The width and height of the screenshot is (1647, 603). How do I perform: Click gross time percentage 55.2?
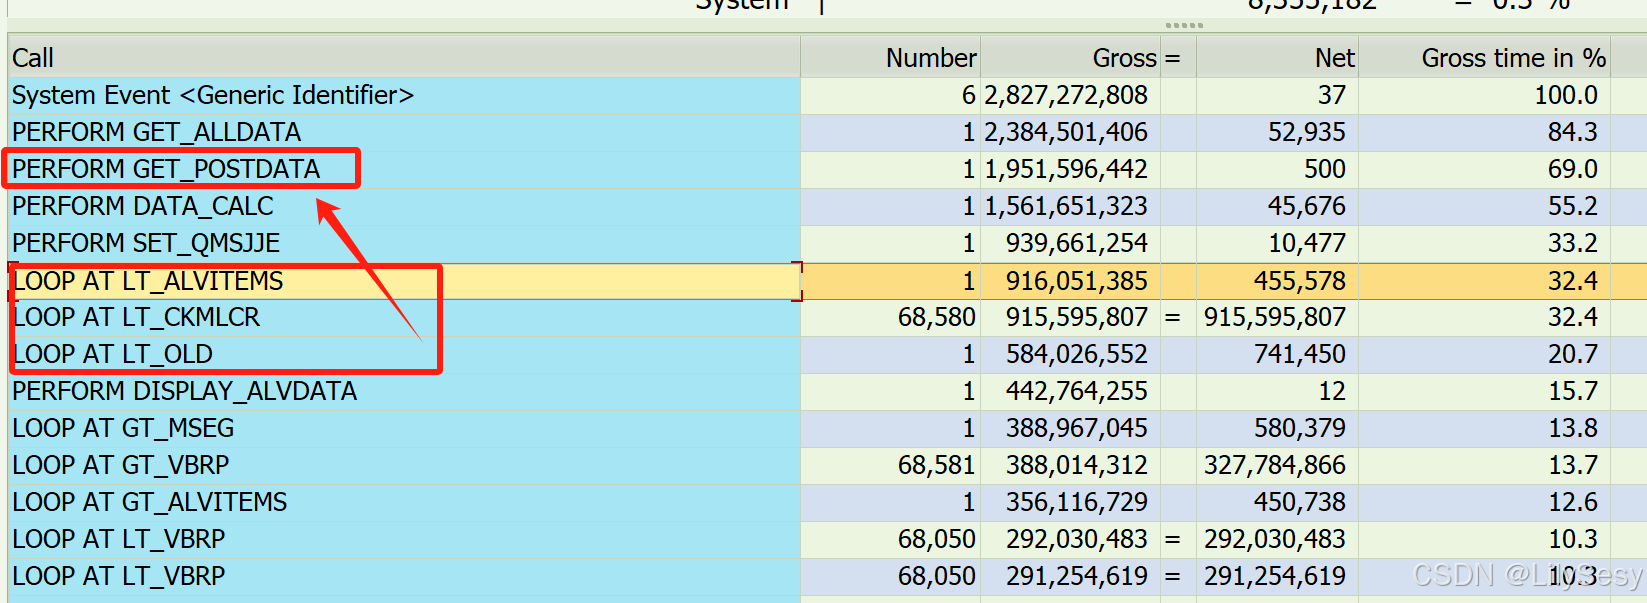1573,206
